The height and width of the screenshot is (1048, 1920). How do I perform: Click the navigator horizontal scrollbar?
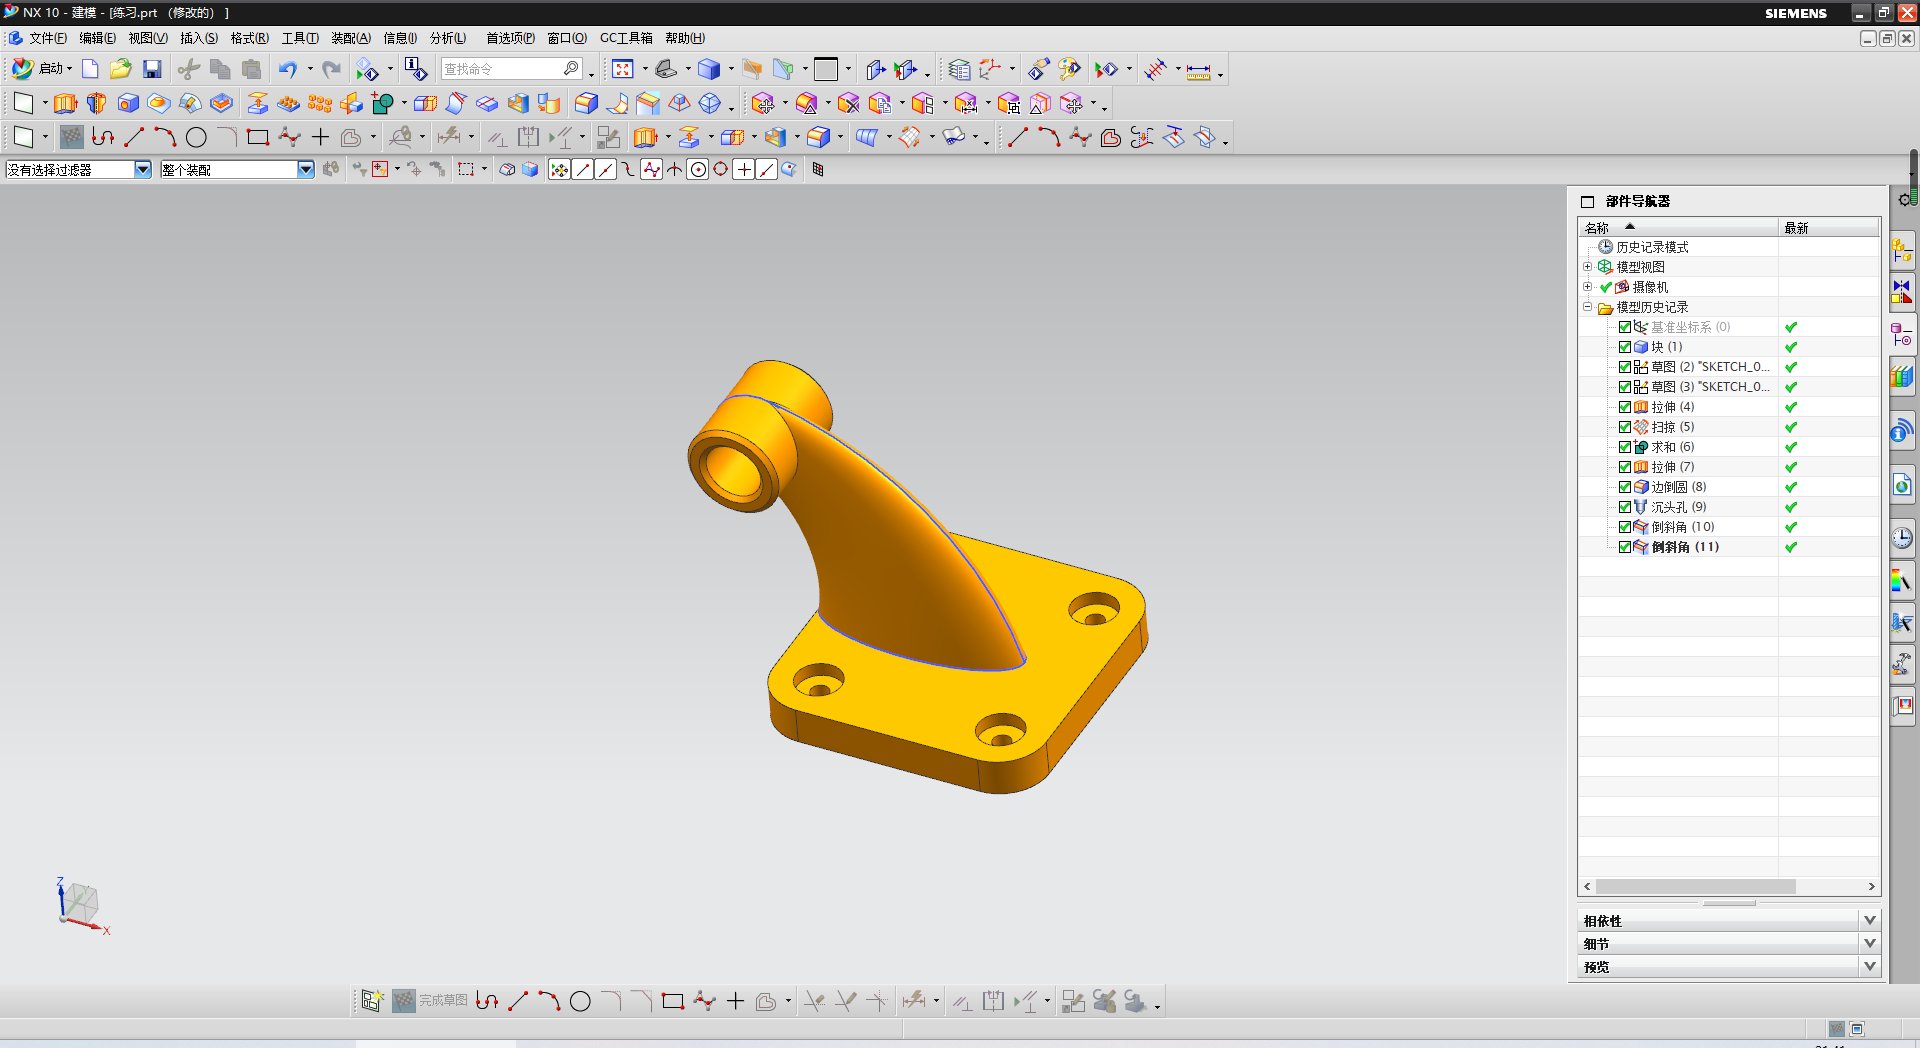[x=1695, y=887]
